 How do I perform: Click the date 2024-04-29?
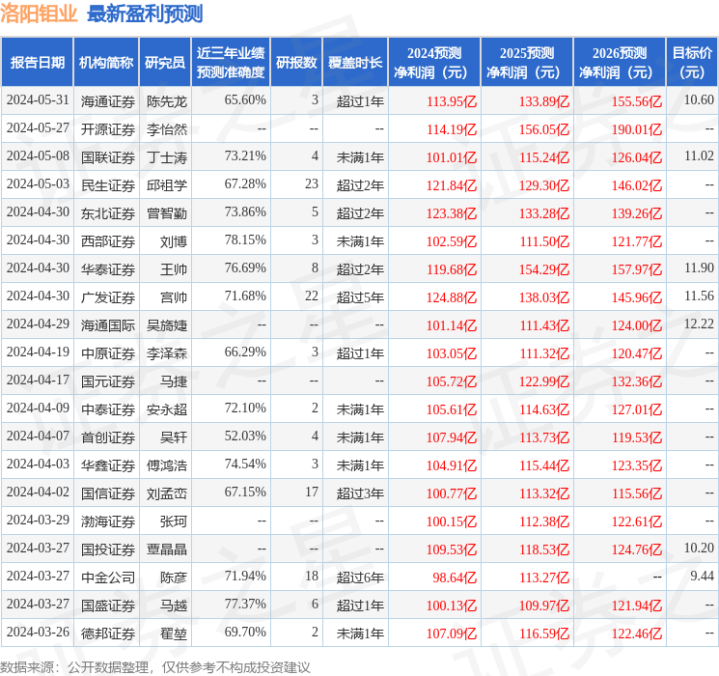38,323
